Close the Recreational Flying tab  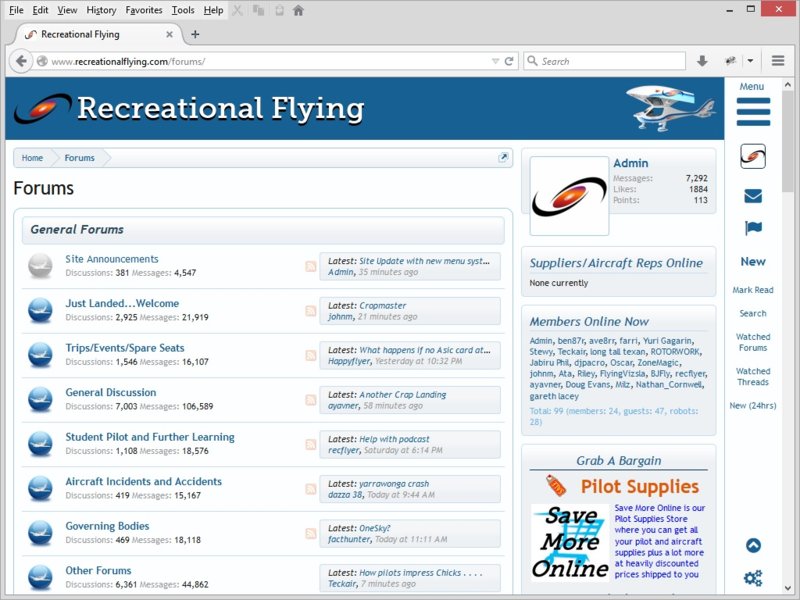169,34
